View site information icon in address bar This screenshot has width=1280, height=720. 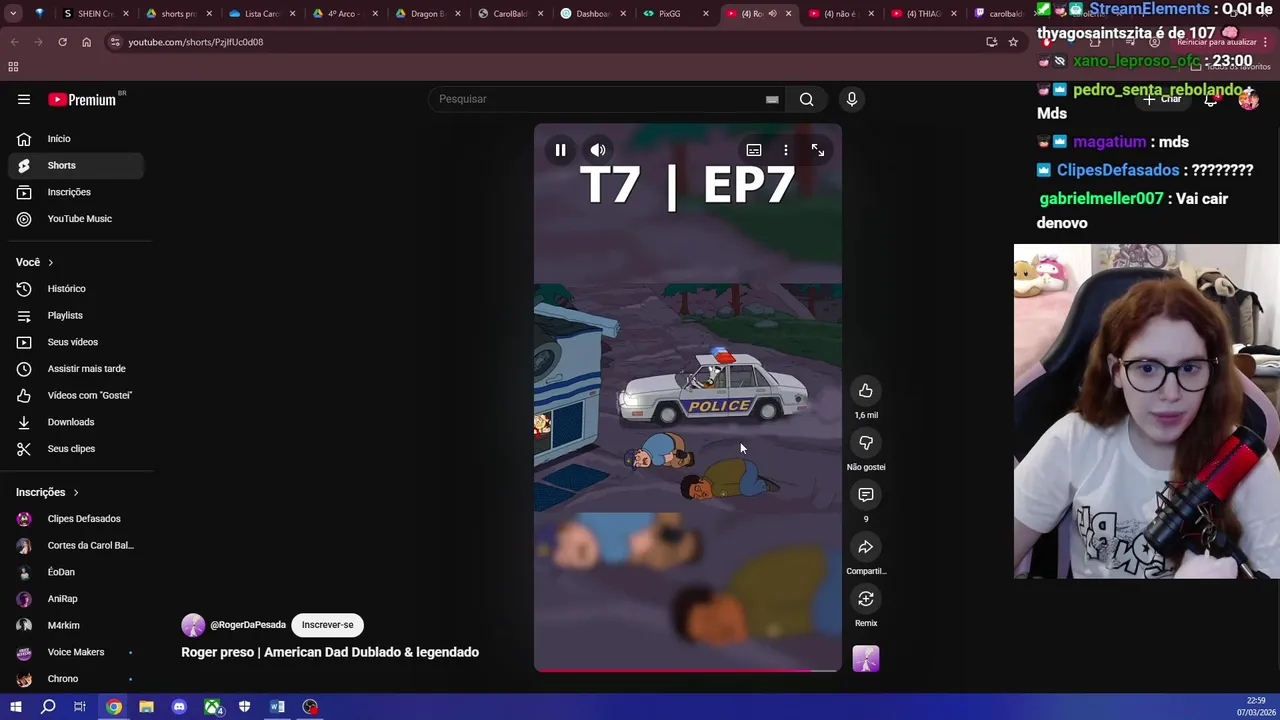pyautogui.click(x=115, y=42)
